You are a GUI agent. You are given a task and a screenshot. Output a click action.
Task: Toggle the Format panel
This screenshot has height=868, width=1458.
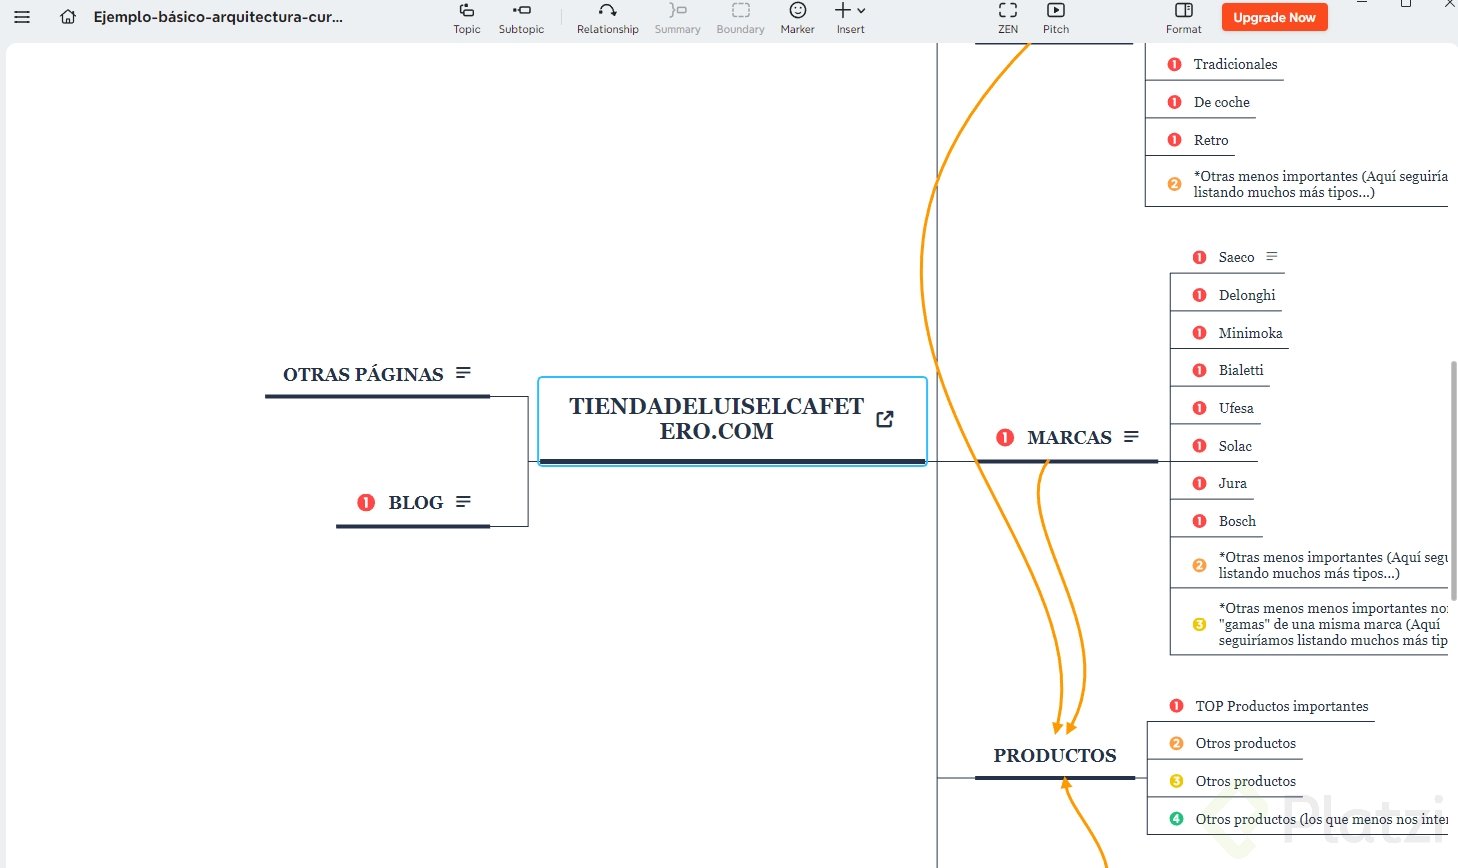pos(1184,18)
